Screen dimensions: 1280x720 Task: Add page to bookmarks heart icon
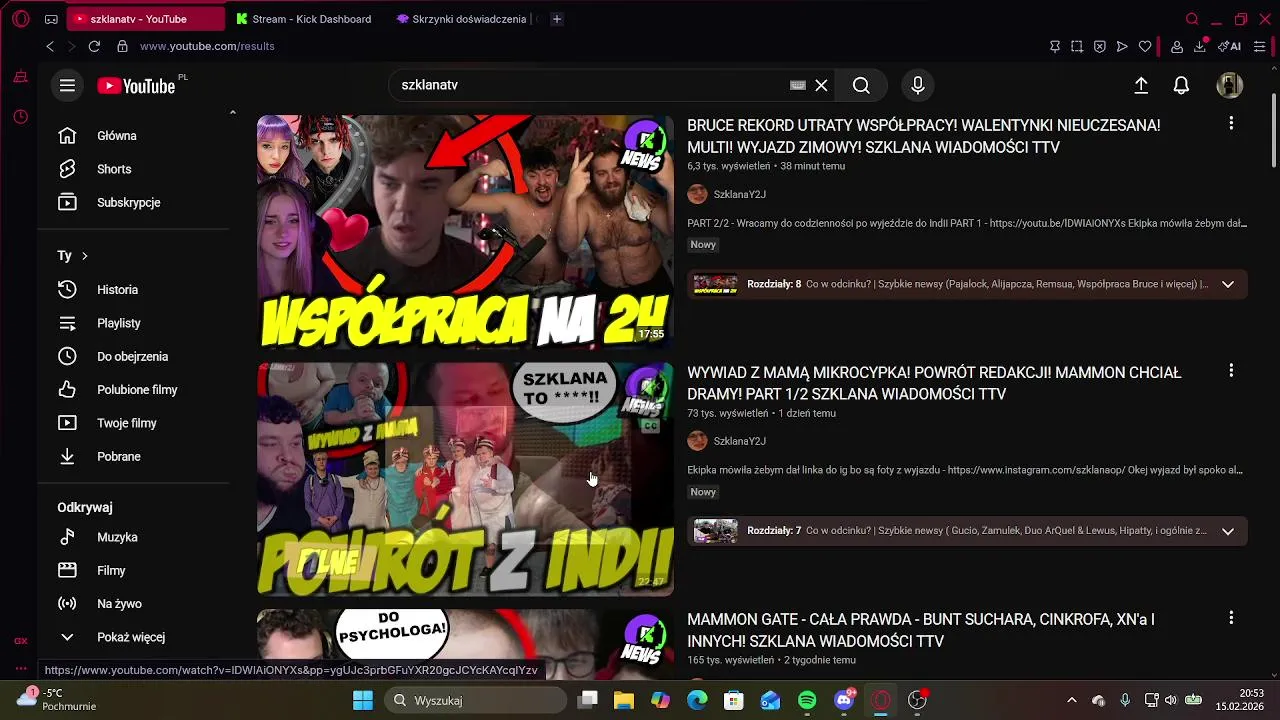(1145, 46)
